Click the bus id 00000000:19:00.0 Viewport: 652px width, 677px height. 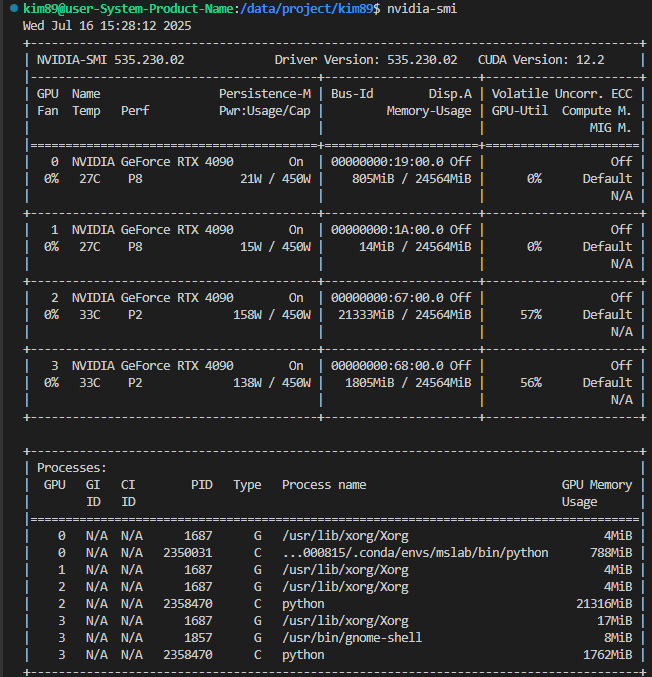[x=387, y=161]
